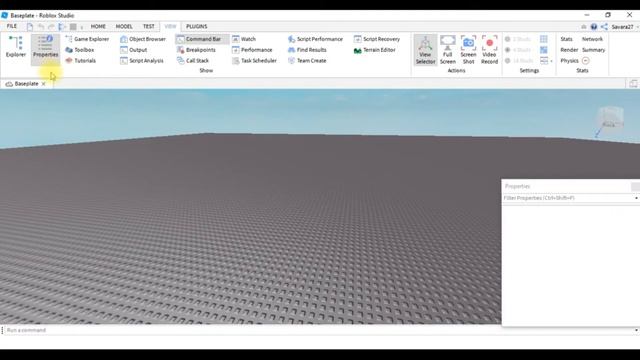This screenshot has width=640, height=360.
Task: Click the Share icon in title ribbon
Action: coord(604,27)
